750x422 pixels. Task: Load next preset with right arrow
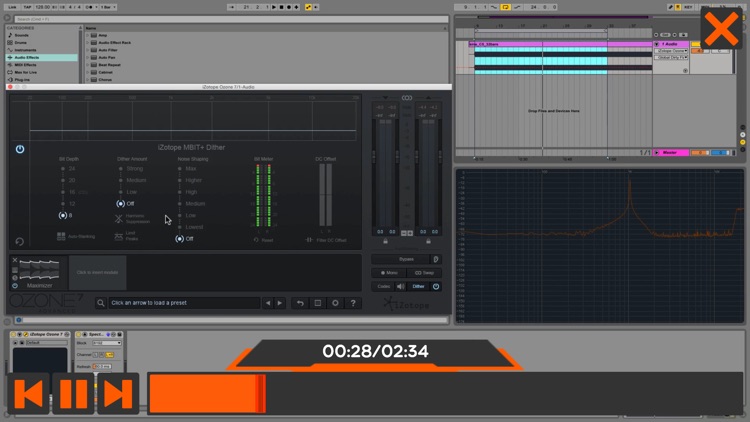[x=280, y=303]
